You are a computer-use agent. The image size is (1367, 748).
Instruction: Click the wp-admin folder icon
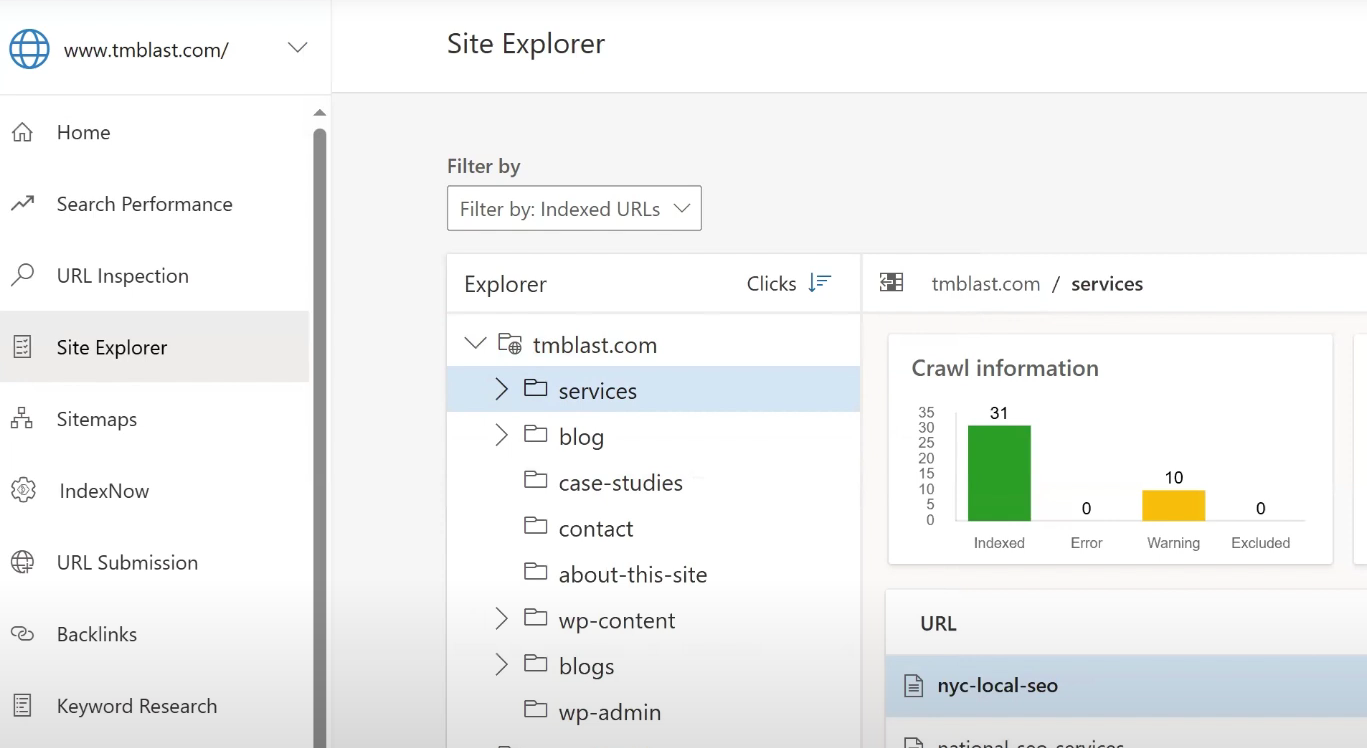tap(536, 710)
